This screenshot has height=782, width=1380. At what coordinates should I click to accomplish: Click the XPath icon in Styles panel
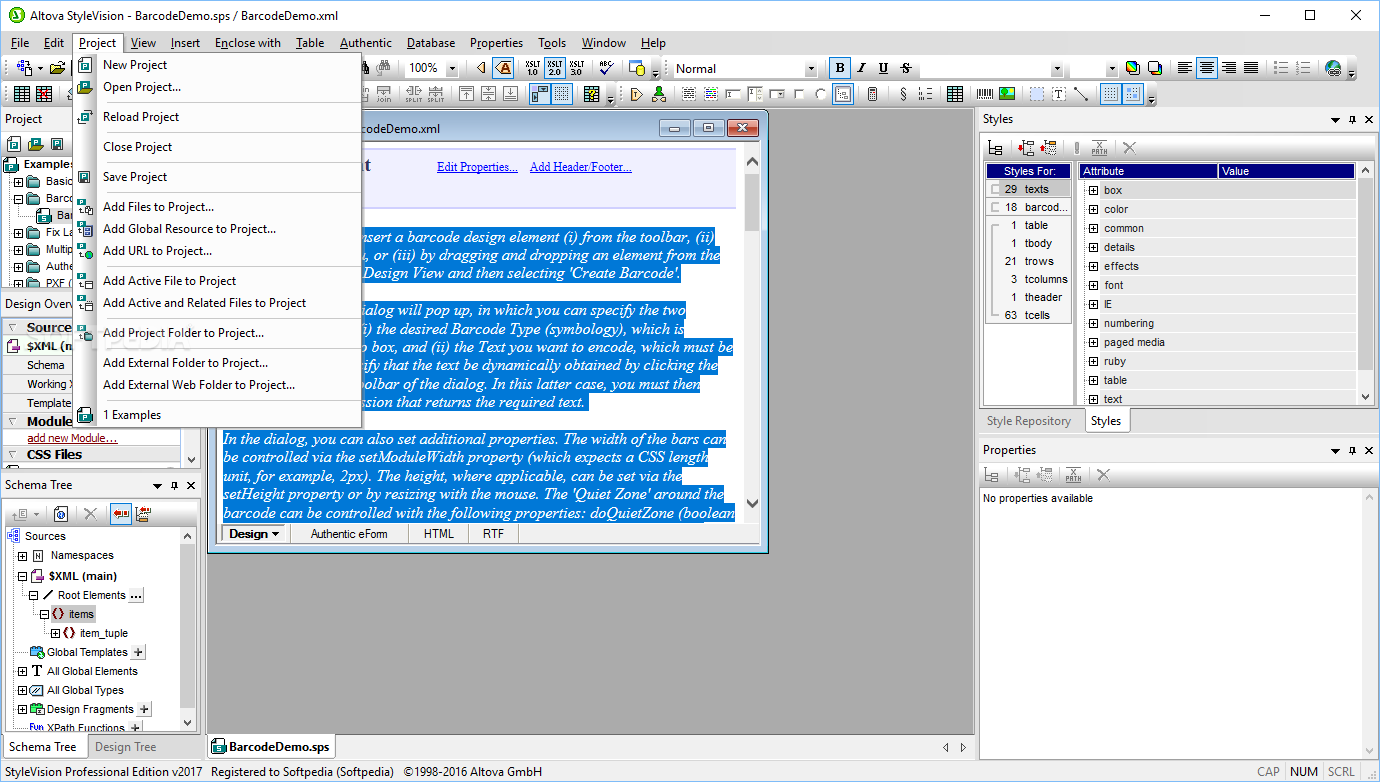[x=1099, y=147]
